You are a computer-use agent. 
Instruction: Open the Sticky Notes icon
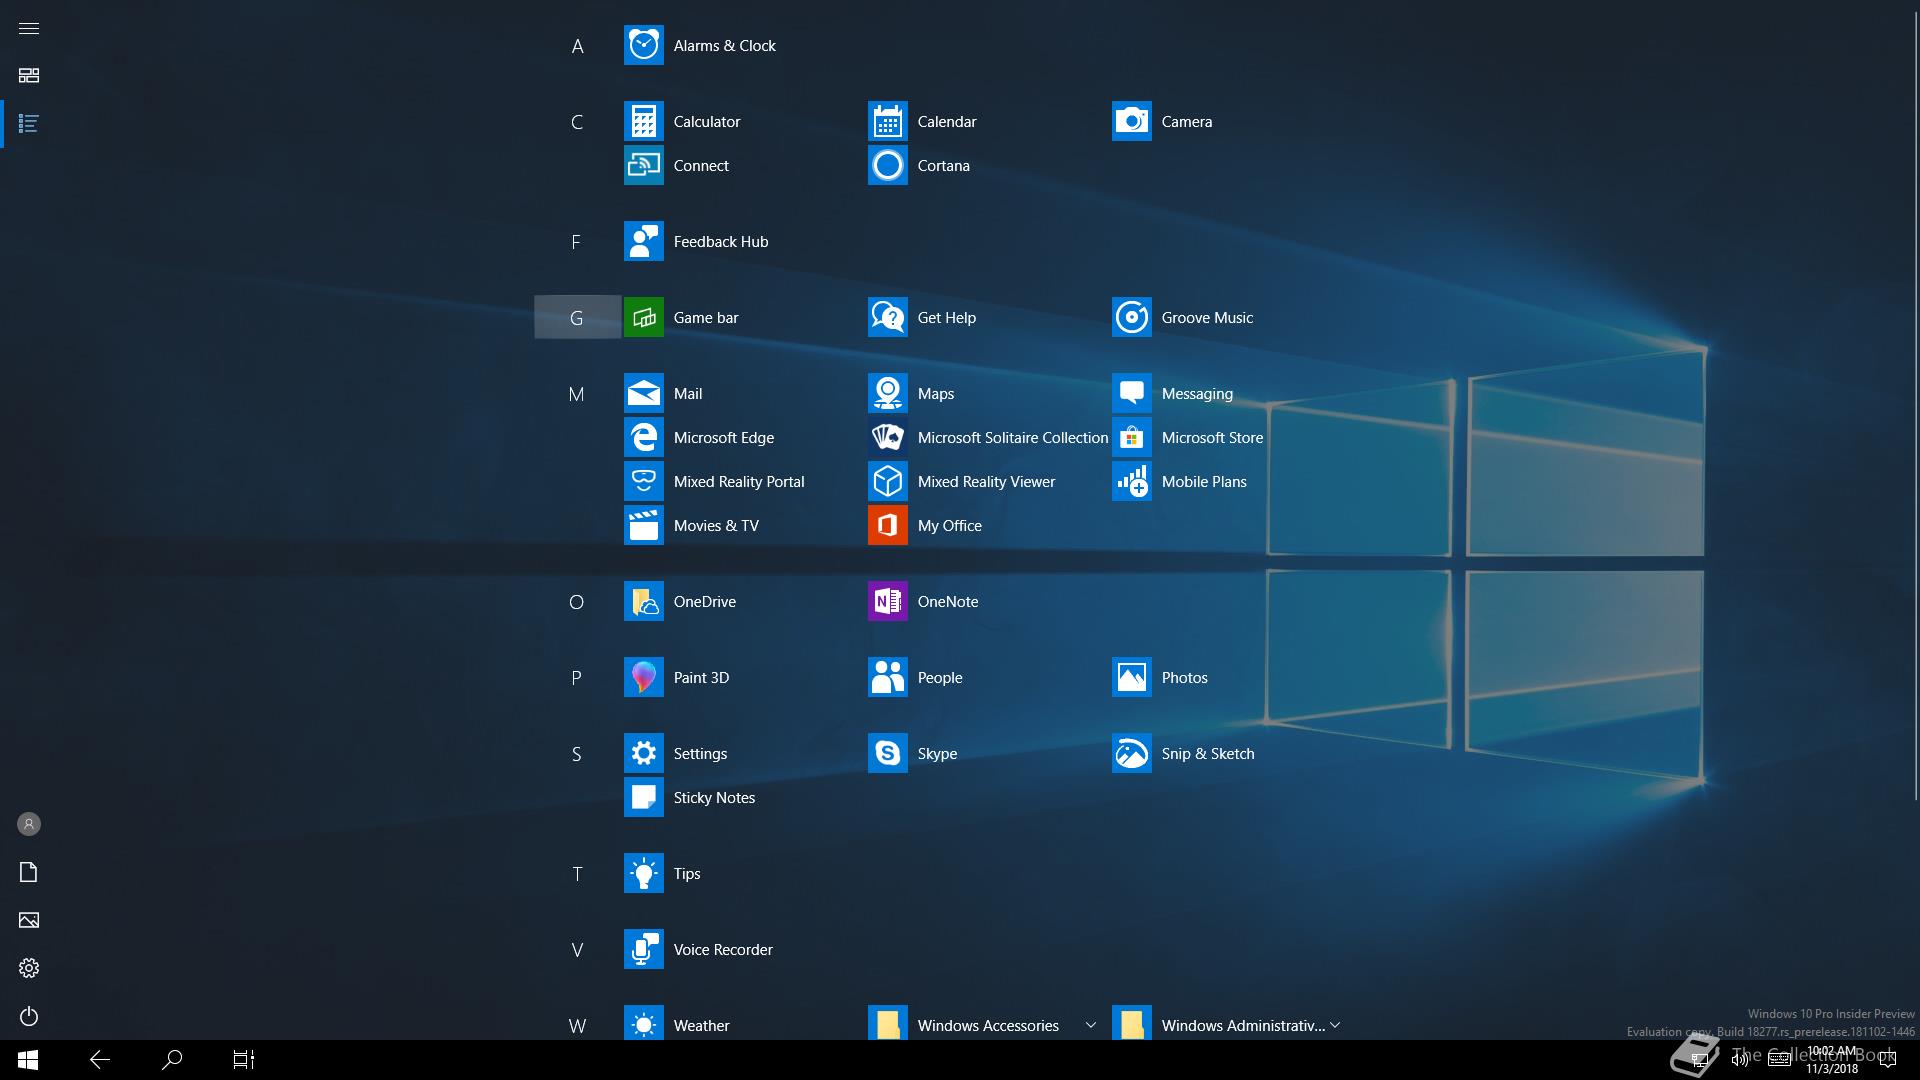tap(643, 797)
